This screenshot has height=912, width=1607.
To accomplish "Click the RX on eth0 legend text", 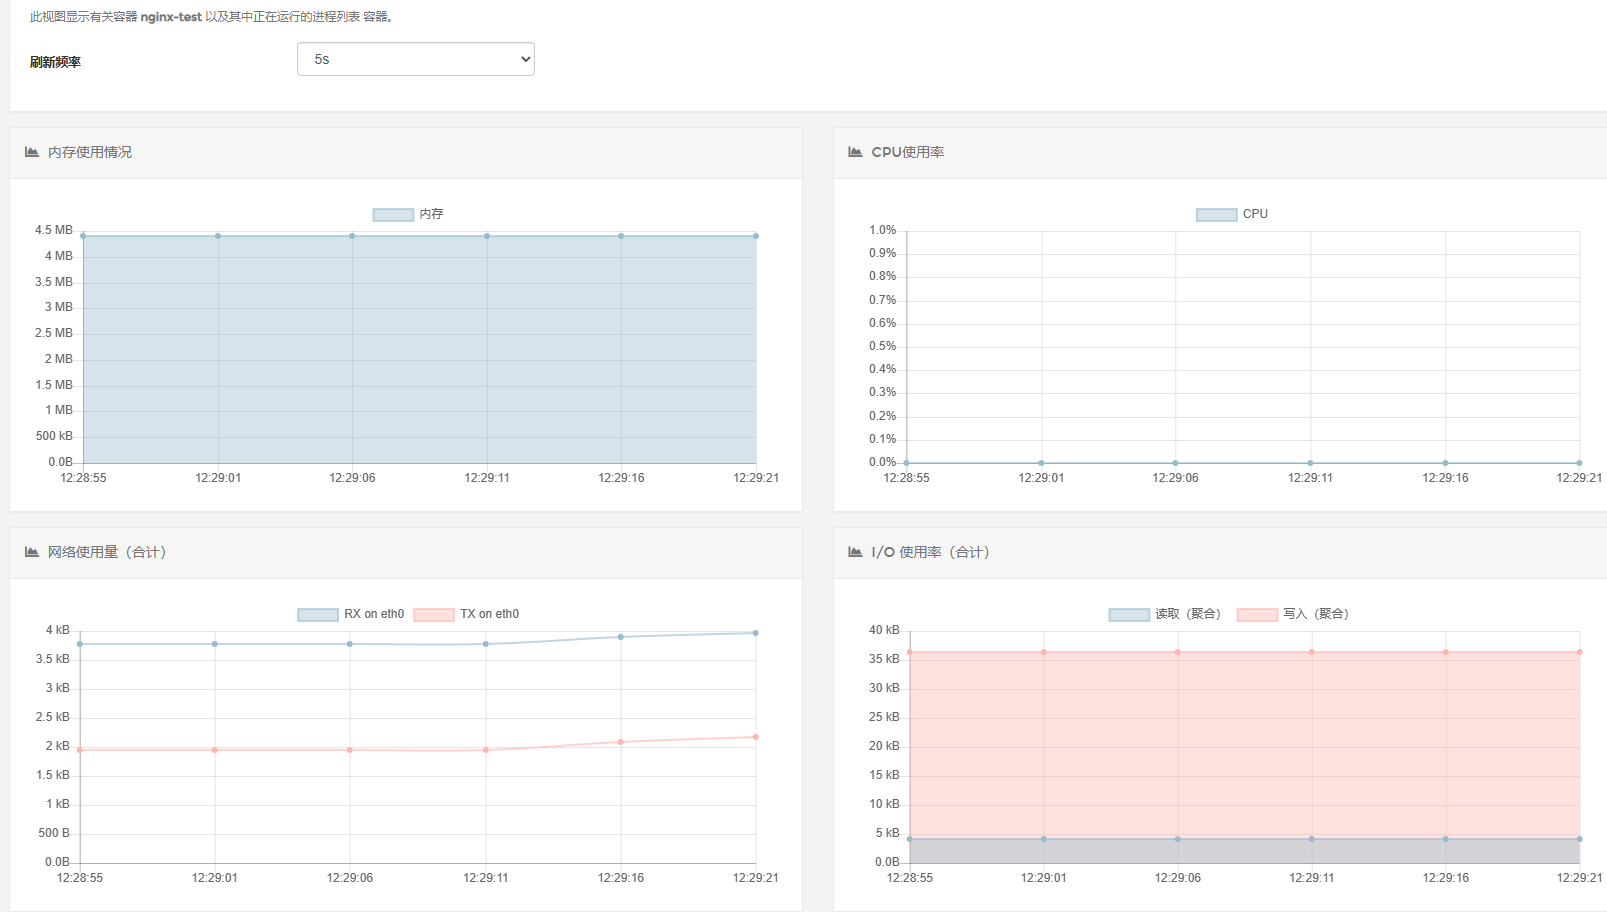I will [x=374, y=614].
